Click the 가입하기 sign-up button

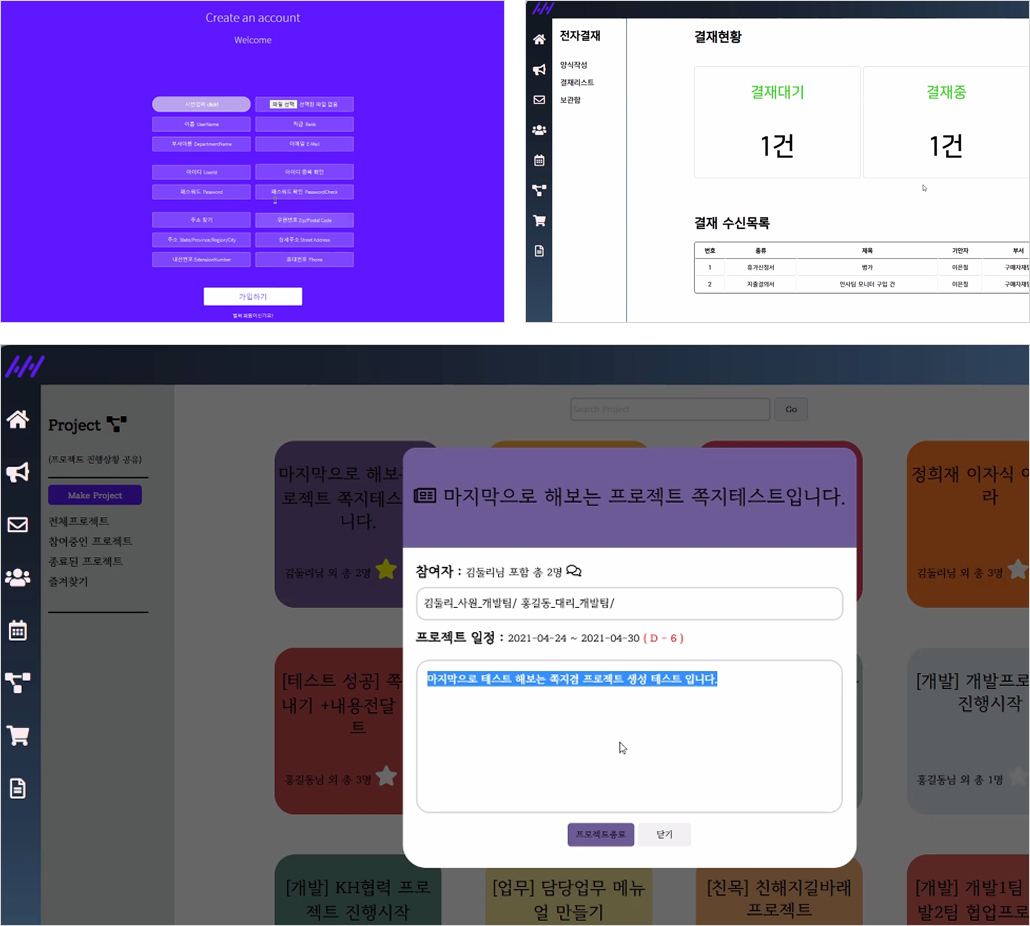(x=253, y=296)
